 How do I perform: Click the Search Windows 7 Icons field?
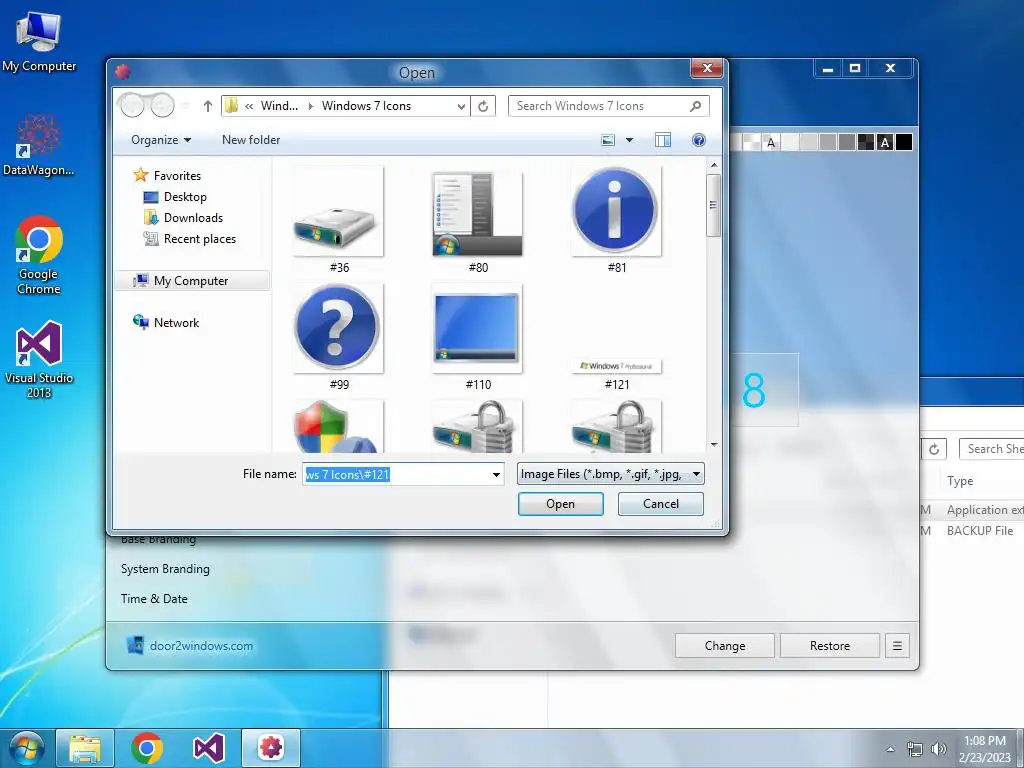608,106
